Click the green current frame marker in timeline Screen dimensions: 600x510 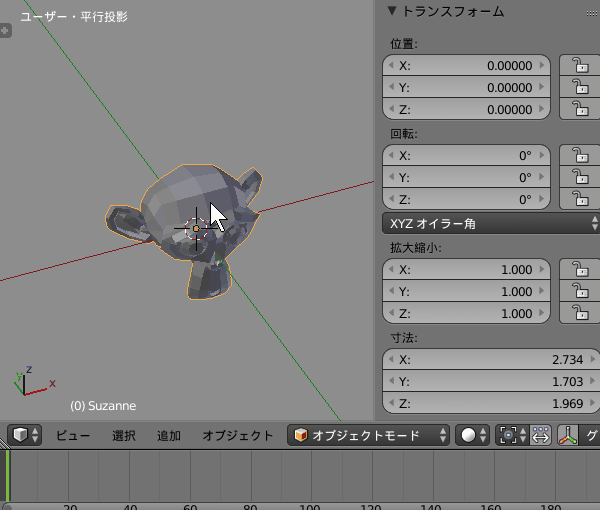pos(7,476)
